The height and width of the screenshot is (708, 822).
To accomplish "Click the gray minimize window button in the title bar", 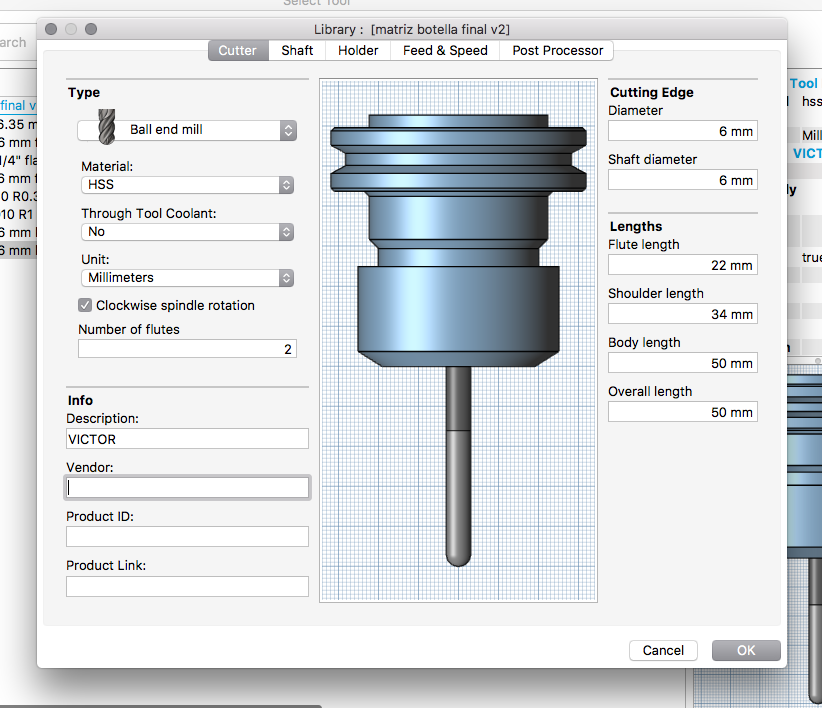I will coord(71,29).
